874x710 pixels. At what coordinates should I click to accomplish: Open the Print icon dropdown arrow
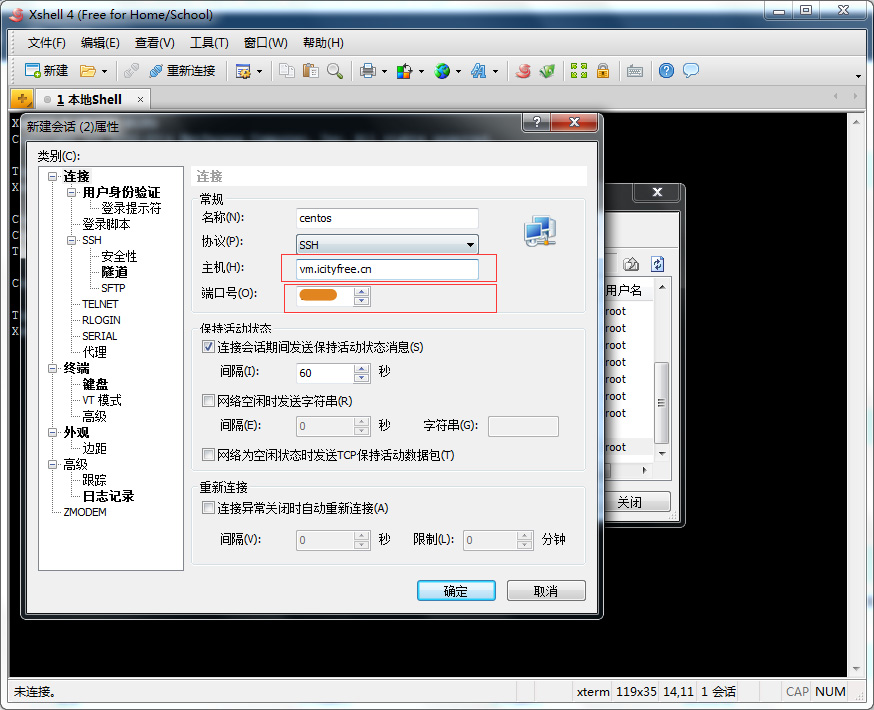(x=385, y=71)
